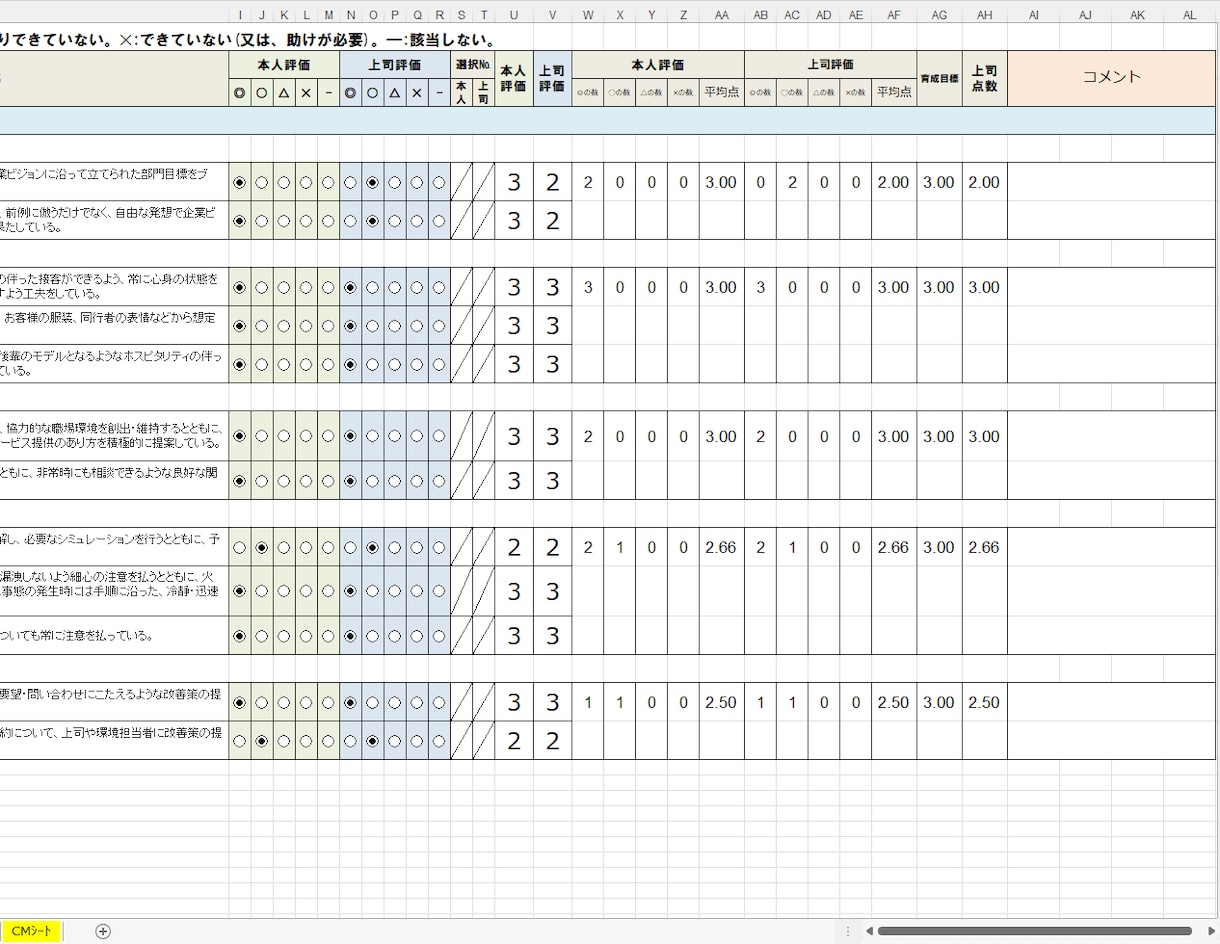The image size is (1220, 944).
Task: Click the three-dot tab bar splitter handle
Action: (848, 931)
